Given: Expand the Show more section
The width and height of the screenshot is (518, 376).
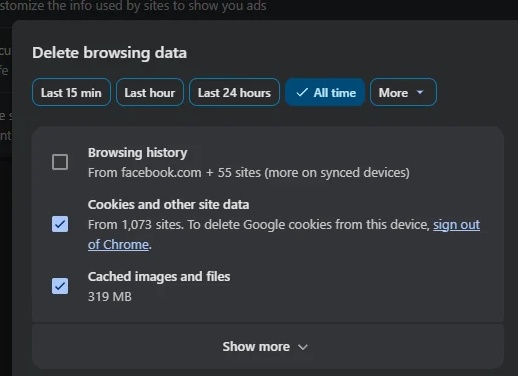Looking at the screenshot, I should [x=268, y=347].
